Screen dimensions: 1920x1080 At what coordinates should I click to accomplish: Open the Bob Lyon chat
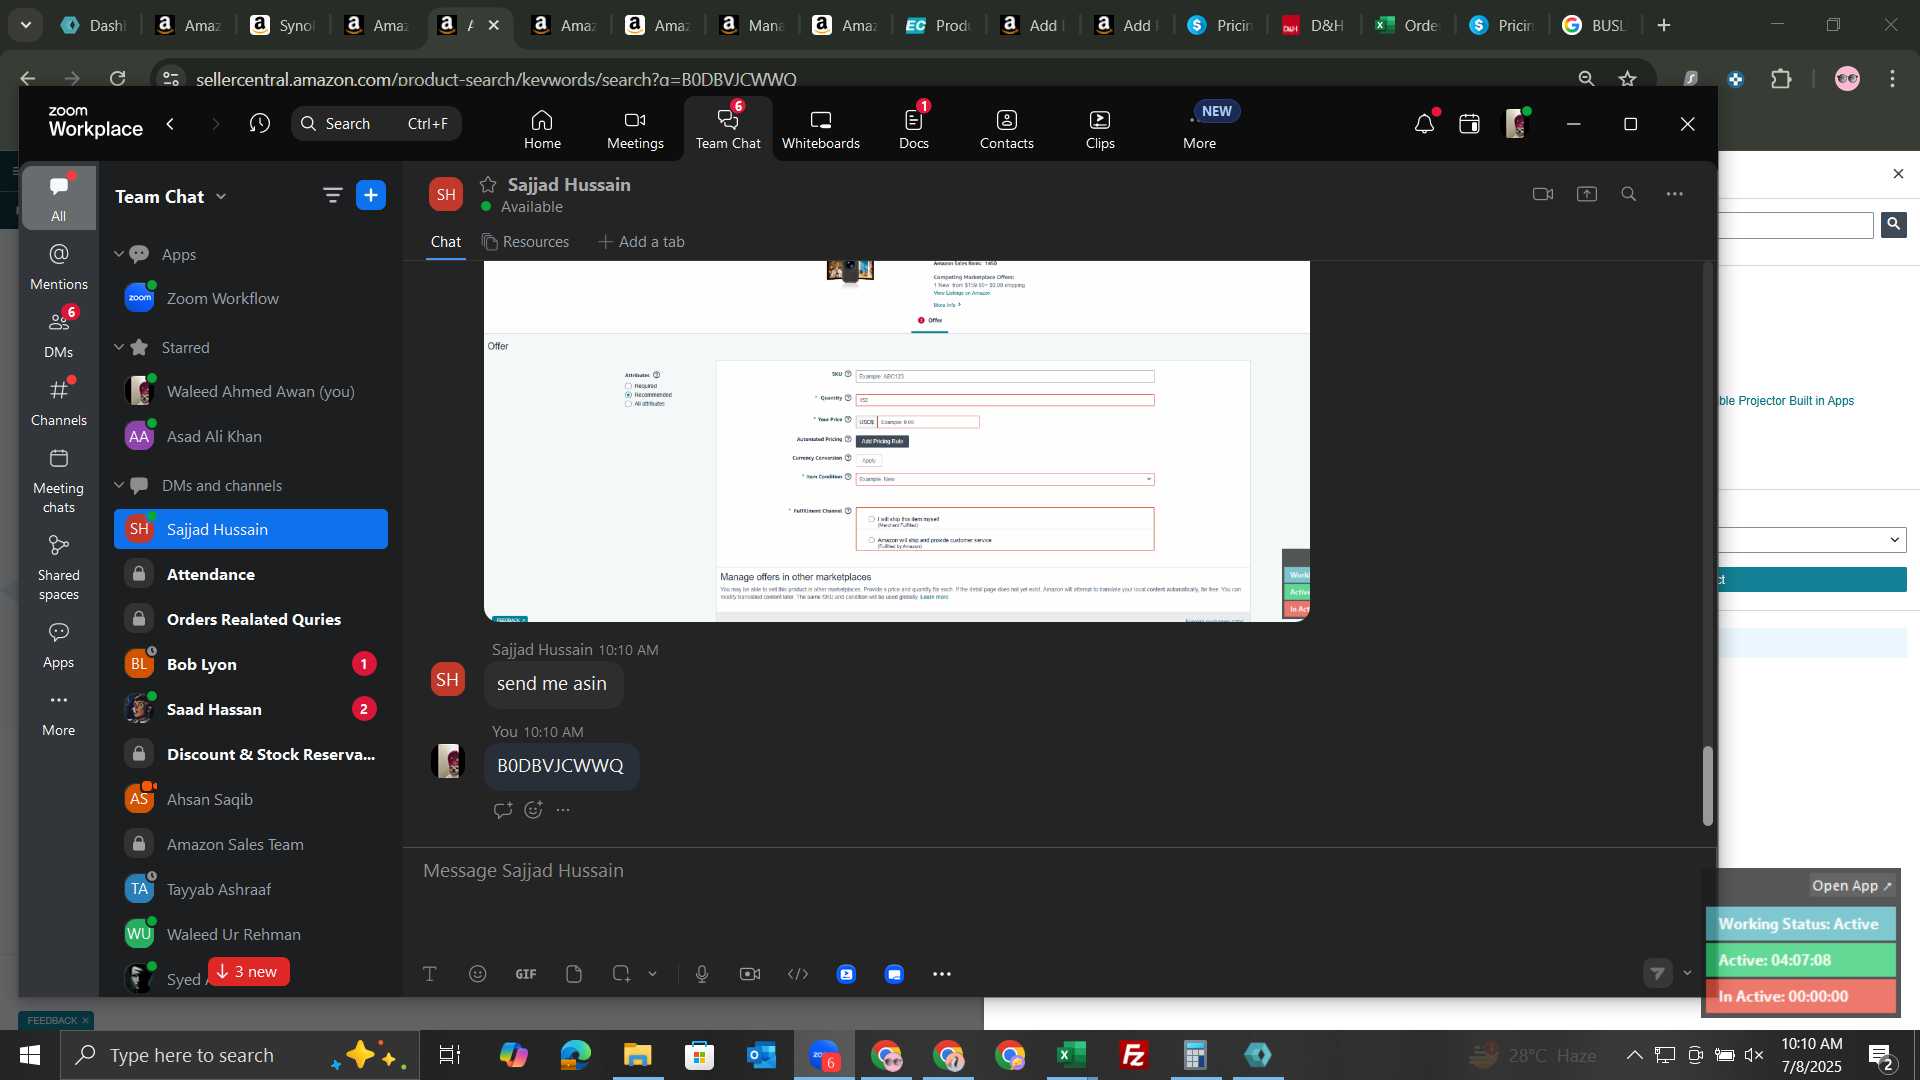(x=251, y=664)
